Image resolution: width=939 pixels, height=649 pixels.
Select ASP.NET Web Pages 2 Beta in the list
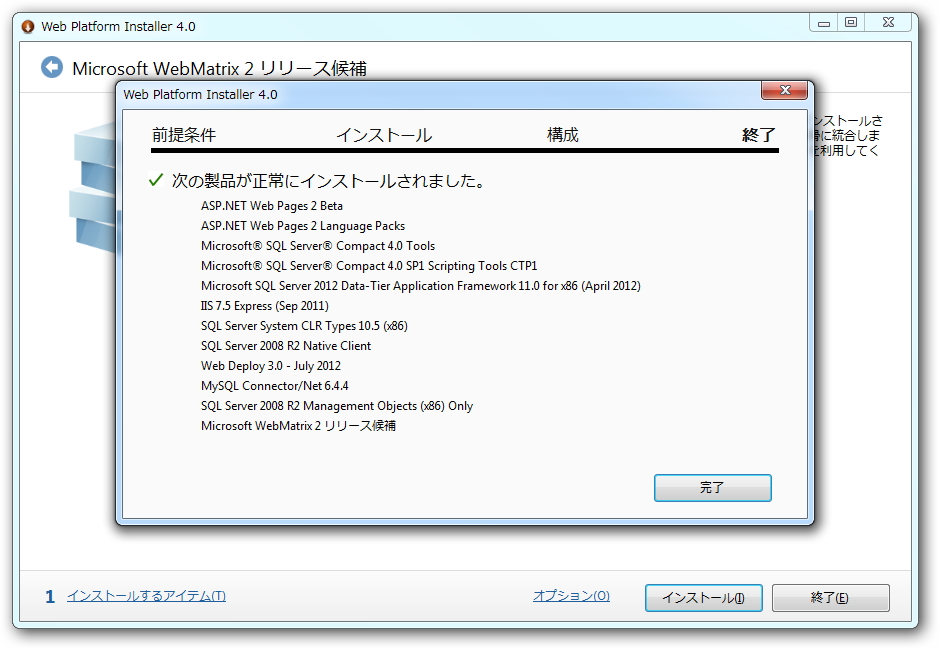point(271,205)
